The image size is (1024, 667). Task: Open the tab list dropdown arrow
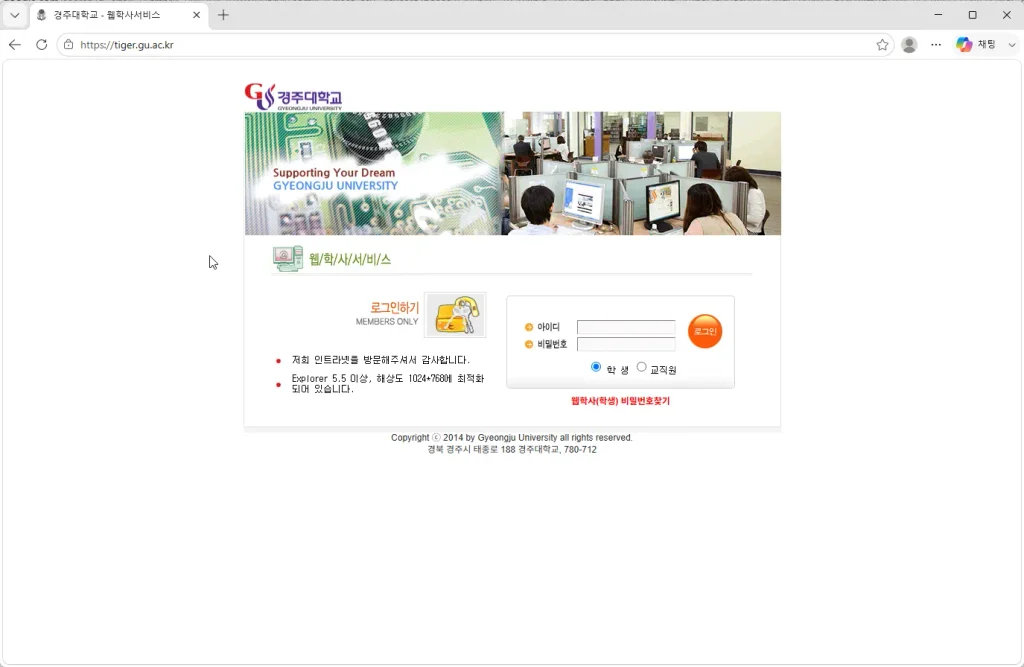point(14,15)
